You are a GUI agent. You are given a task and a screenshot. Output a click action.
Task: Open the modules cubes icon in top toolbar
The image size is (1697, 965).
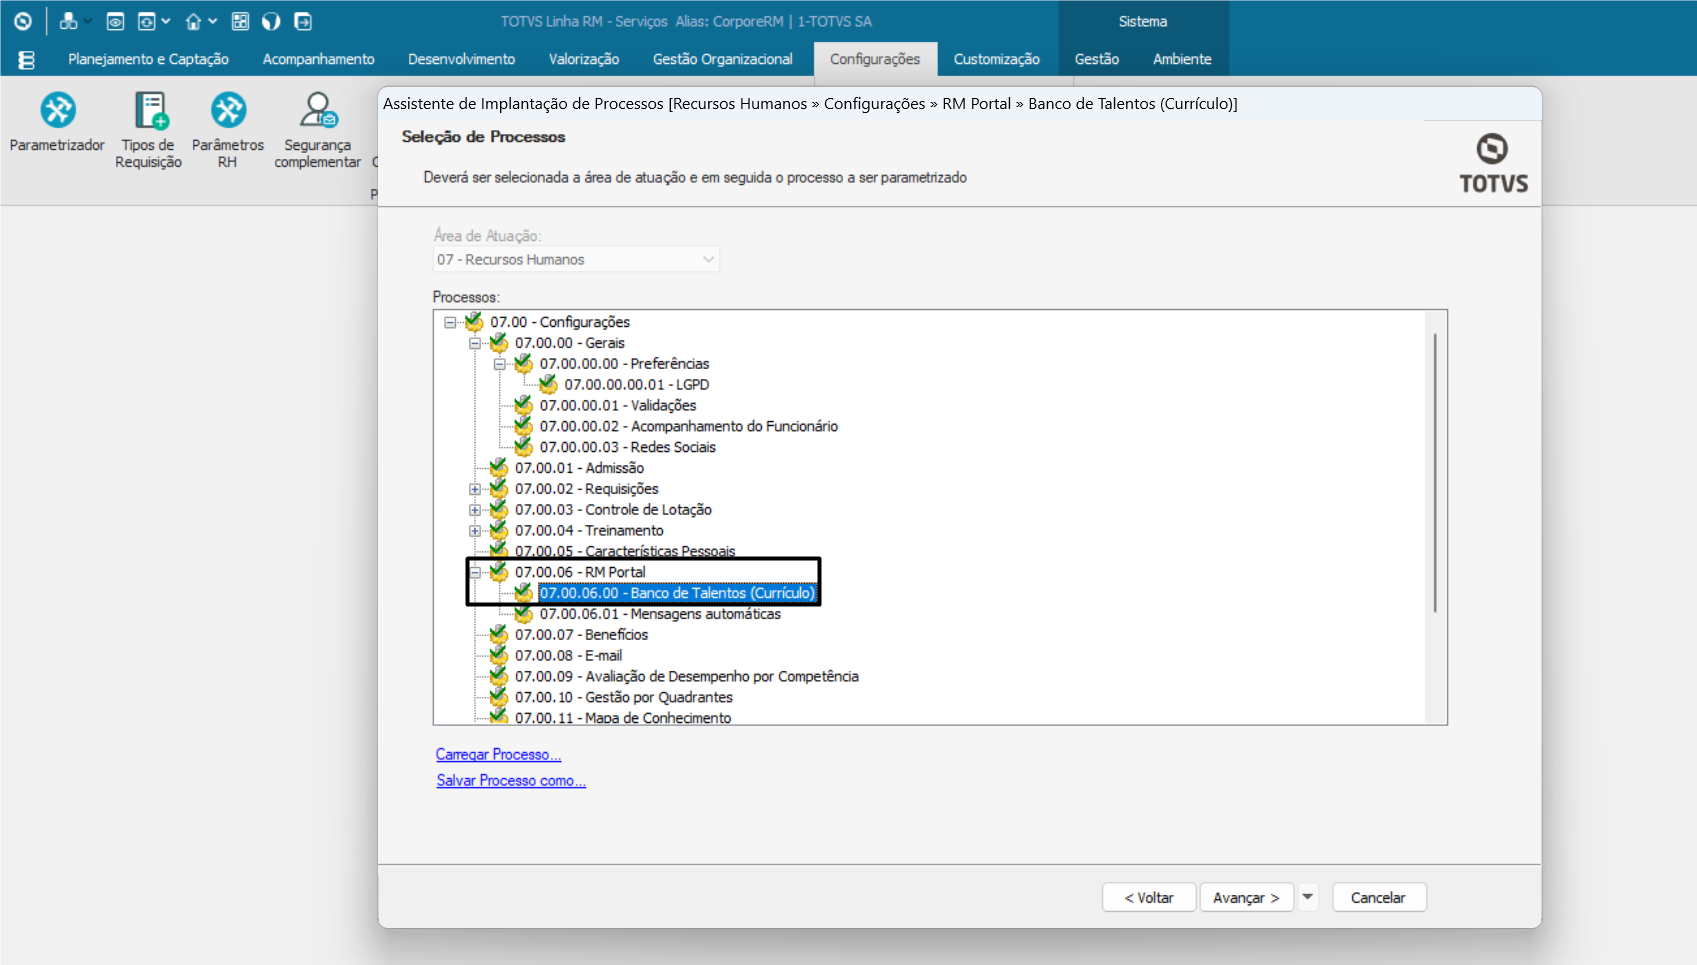click(68, 21)
